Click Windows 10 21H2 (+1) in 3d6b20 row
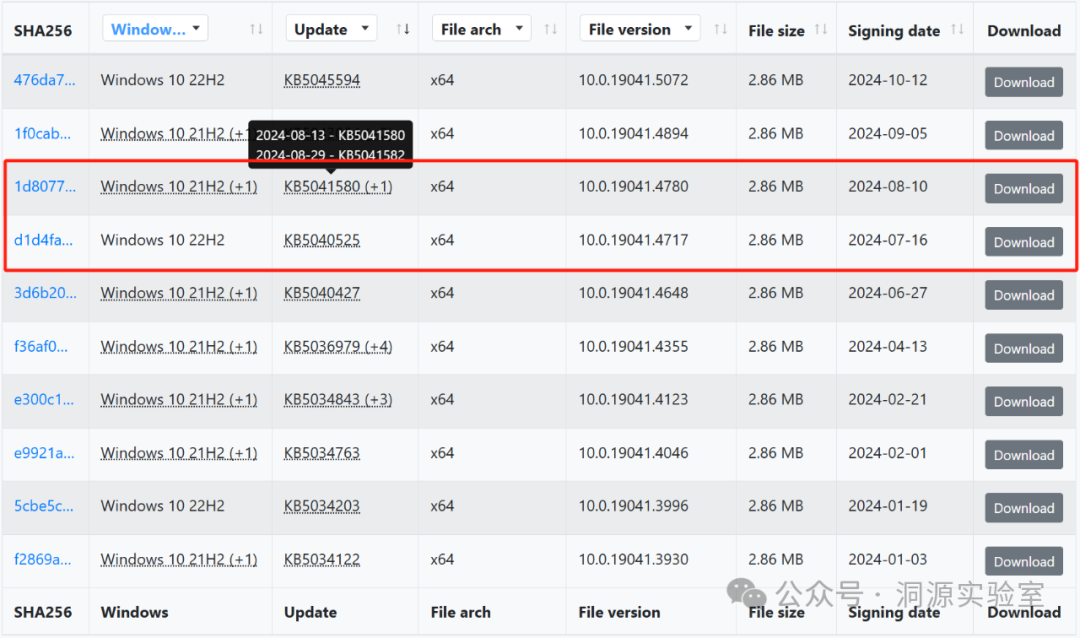This screenshot has width=1080, height=638. click(x=179, y=293)
